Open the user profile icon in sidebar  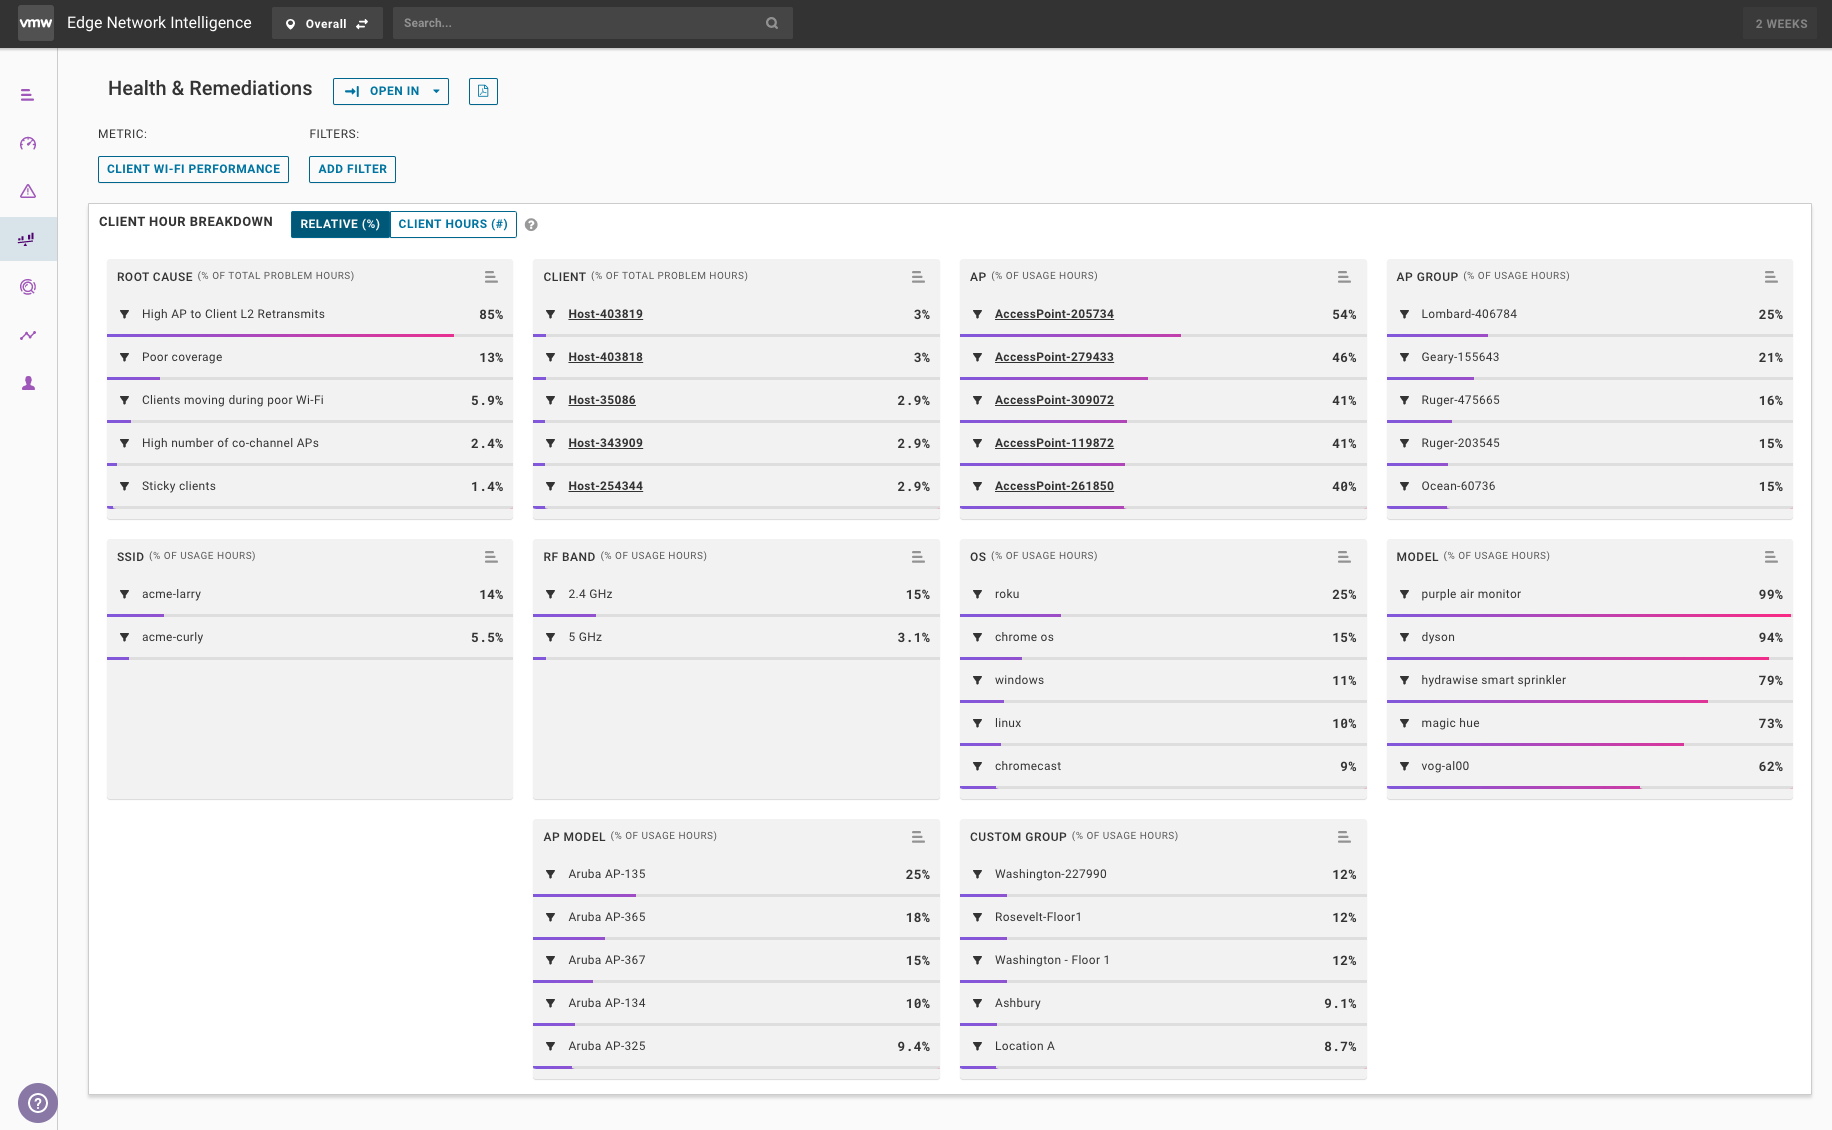click(28, 383)
